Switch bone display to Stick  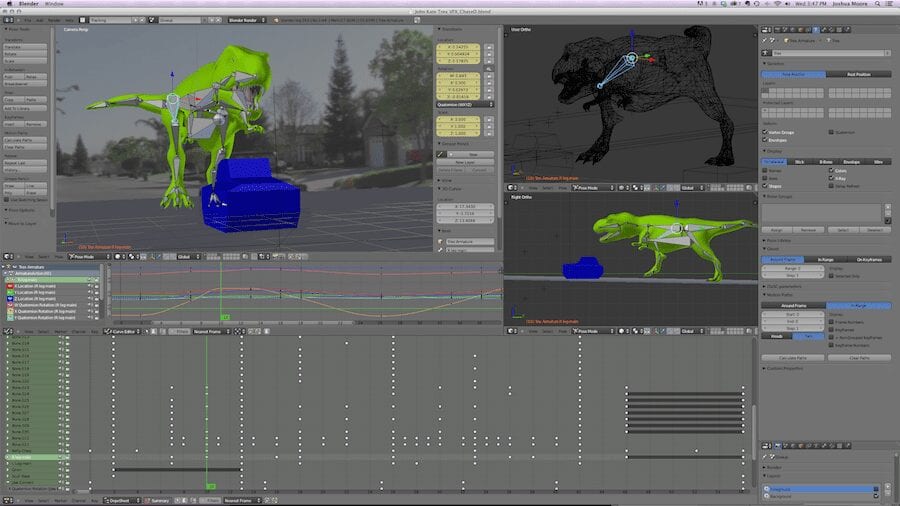(x=800, y=162)
